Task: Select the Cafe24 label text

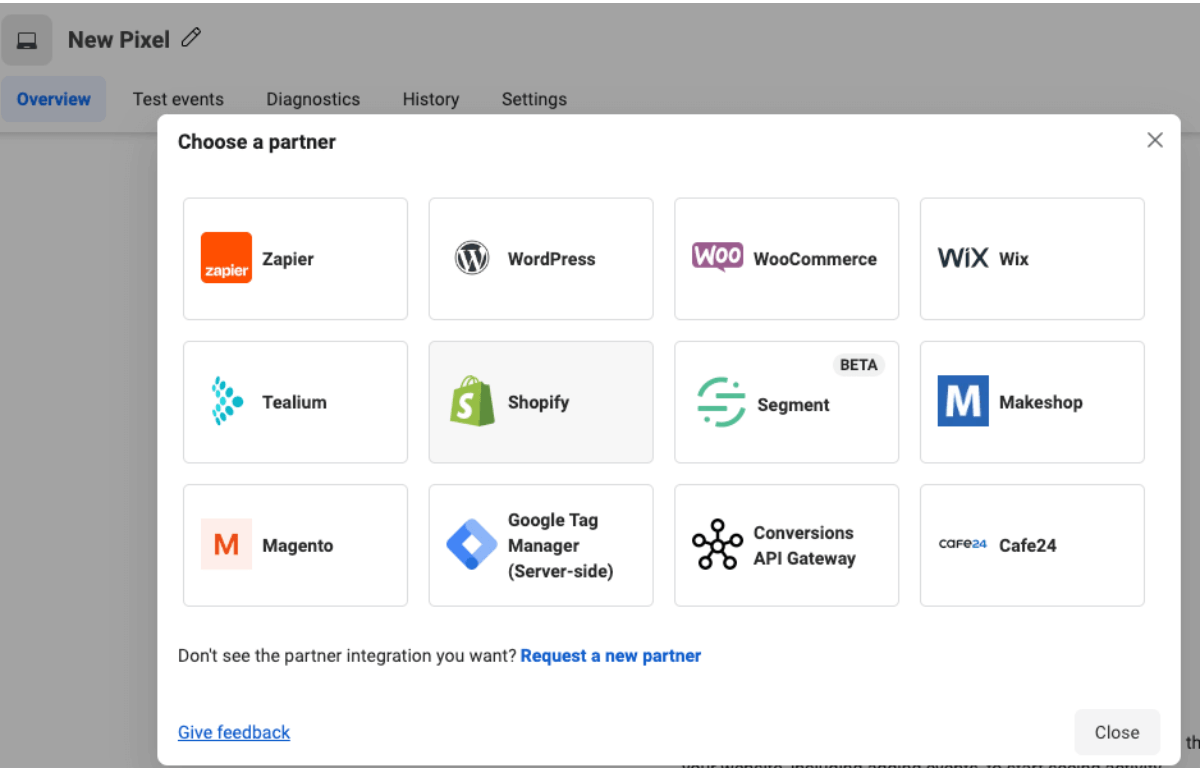Action: click(x=1028, y=545)
